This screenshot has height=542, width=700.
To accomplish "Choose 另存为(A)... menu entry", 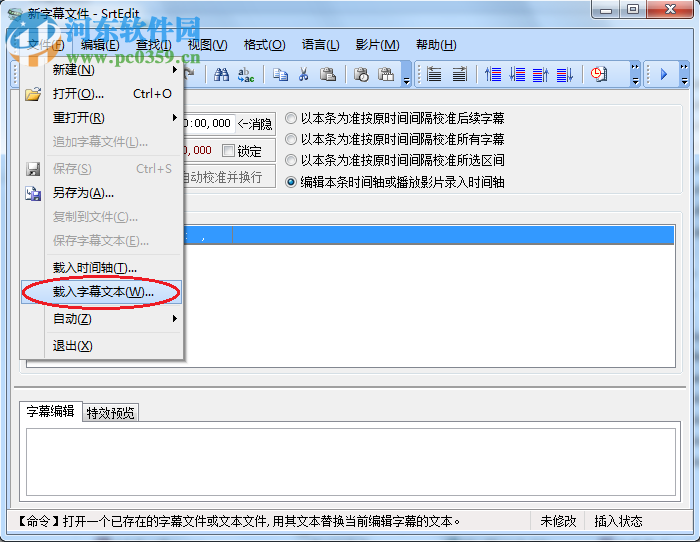I will pyautogui.click(x=102, y=193).
